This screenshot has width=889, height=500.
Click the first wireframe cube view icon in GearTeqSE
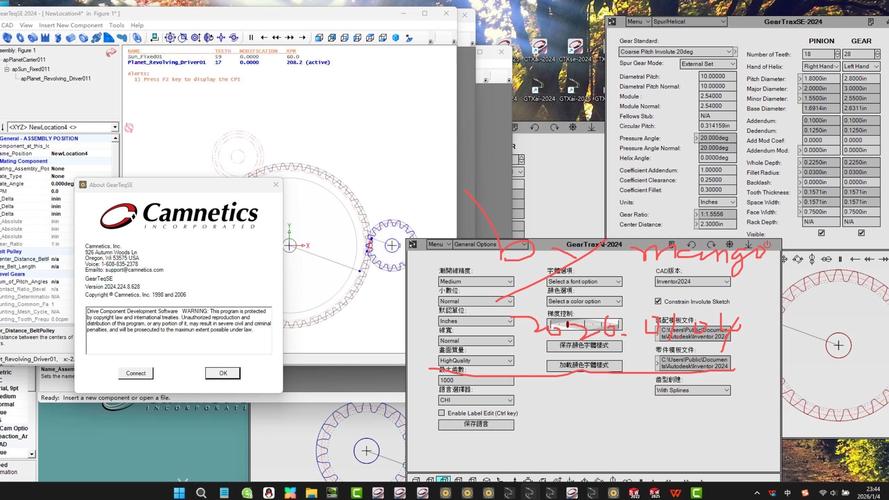tap(319, 37)
